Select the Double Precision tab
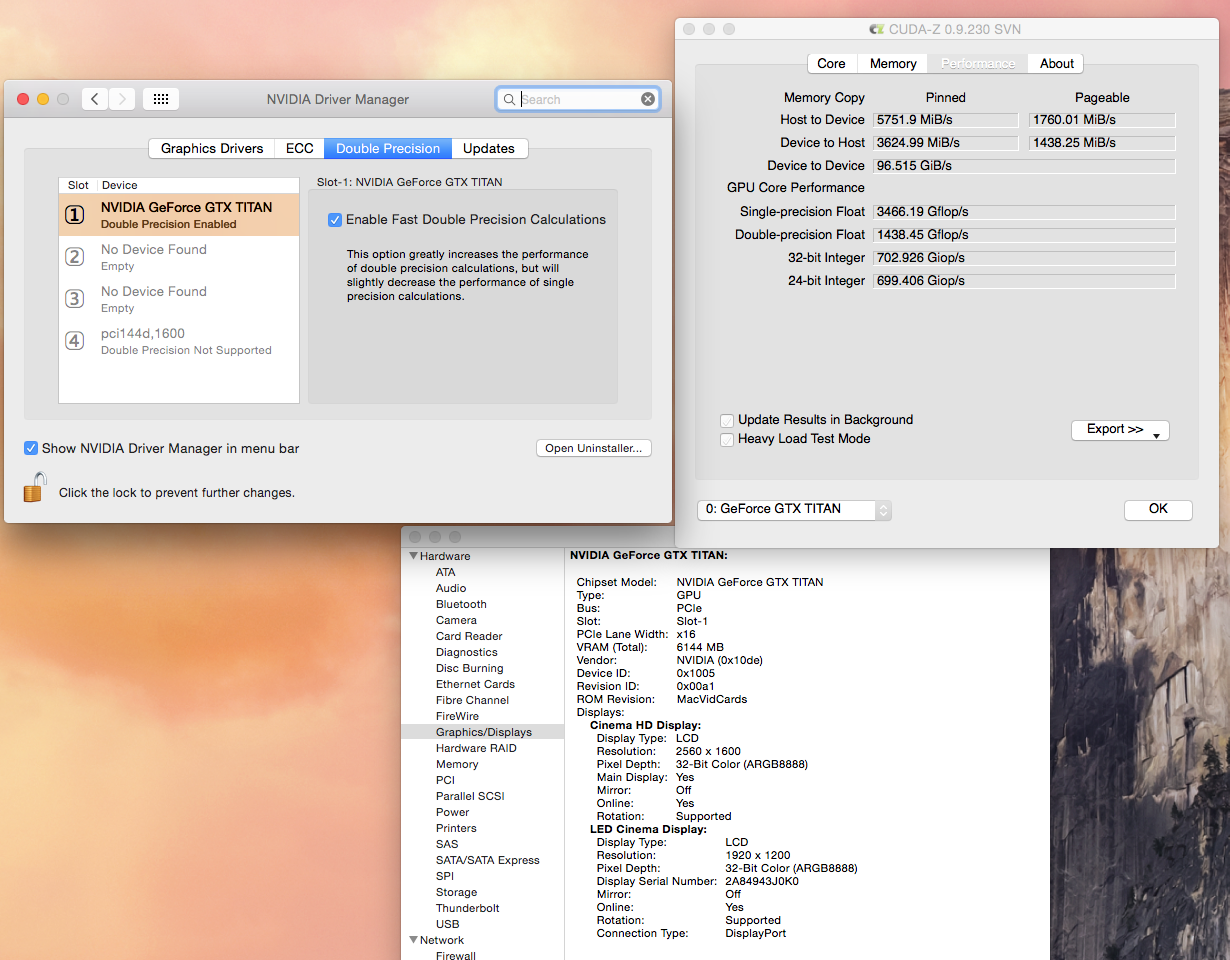1230x960 pixels. [388, 148]
